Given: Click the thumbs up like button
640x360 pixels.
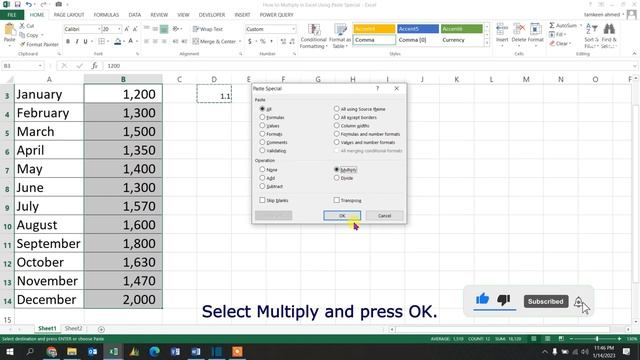Looking at the screenshot, I should [x=482, y=299].
